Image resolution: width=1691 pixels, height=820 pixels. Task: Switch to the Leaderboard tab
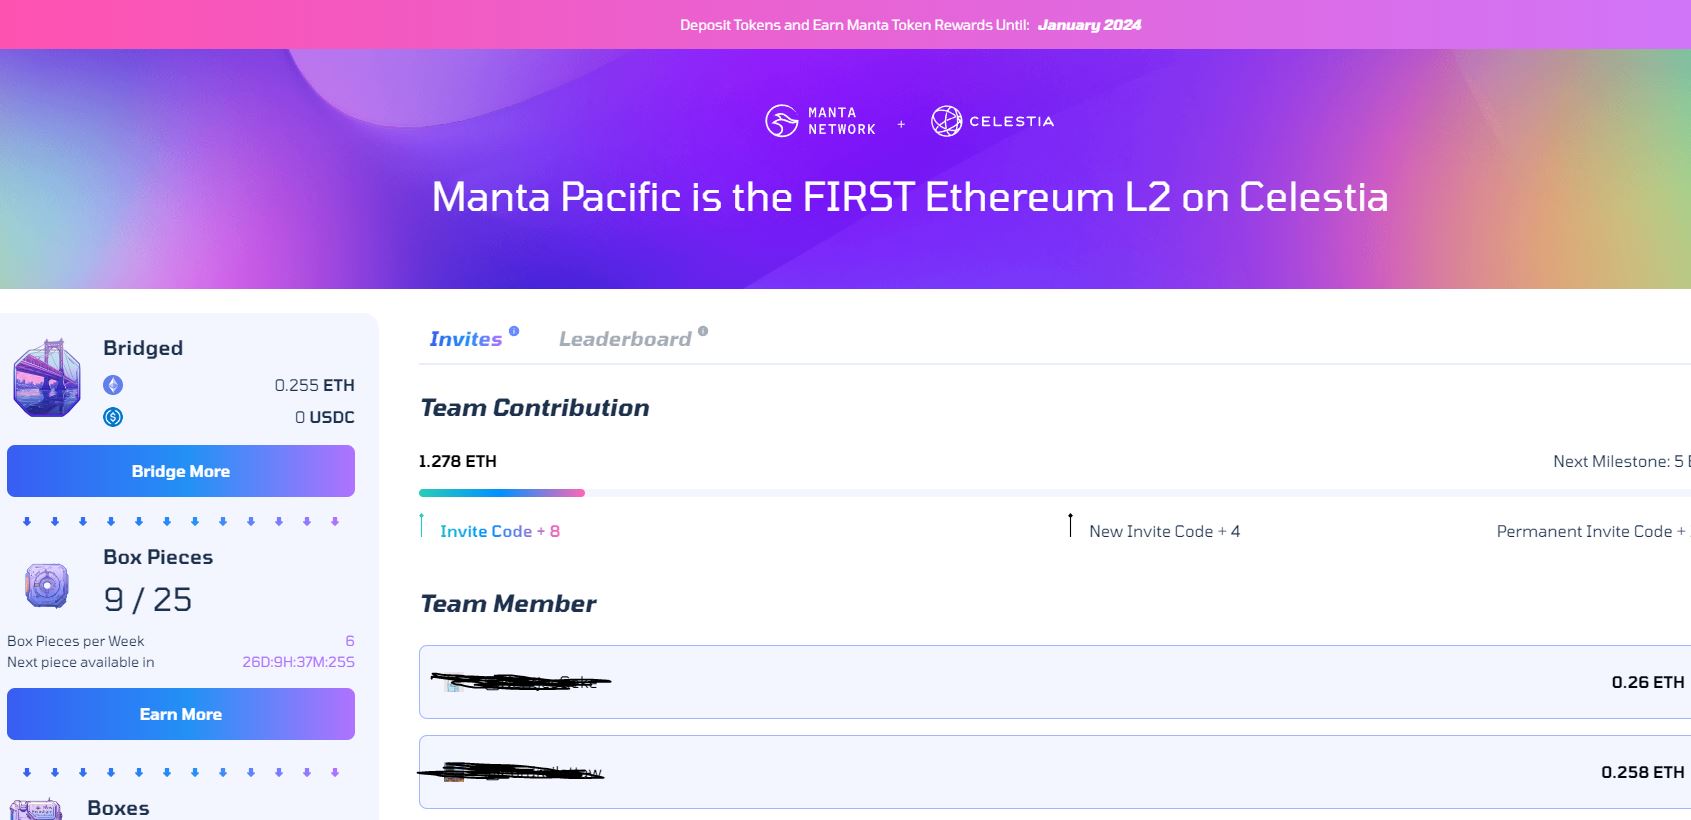click(625, 339)
